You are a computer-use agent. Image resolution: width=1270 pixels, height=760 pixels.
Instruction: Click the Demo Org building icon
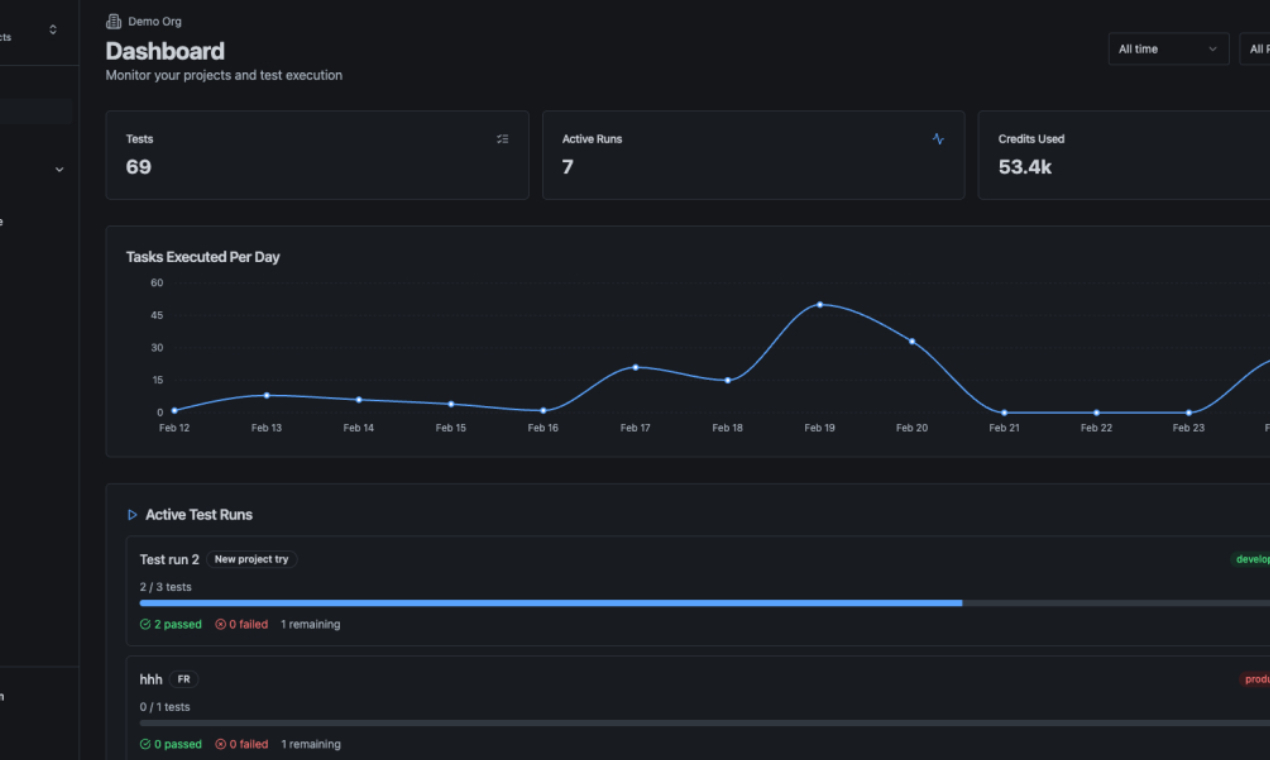pos(114,21)
